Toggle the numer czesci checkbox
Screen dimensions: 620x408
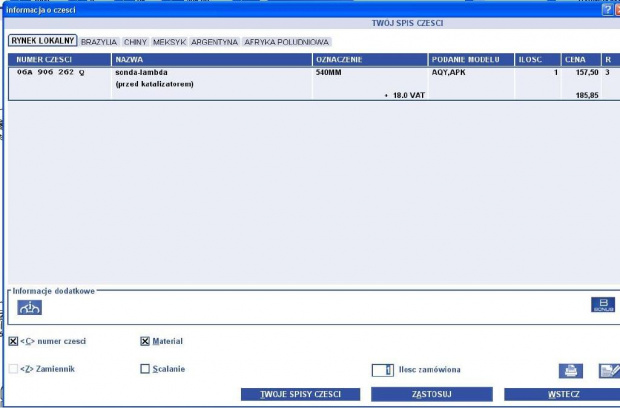coord(13,341)
